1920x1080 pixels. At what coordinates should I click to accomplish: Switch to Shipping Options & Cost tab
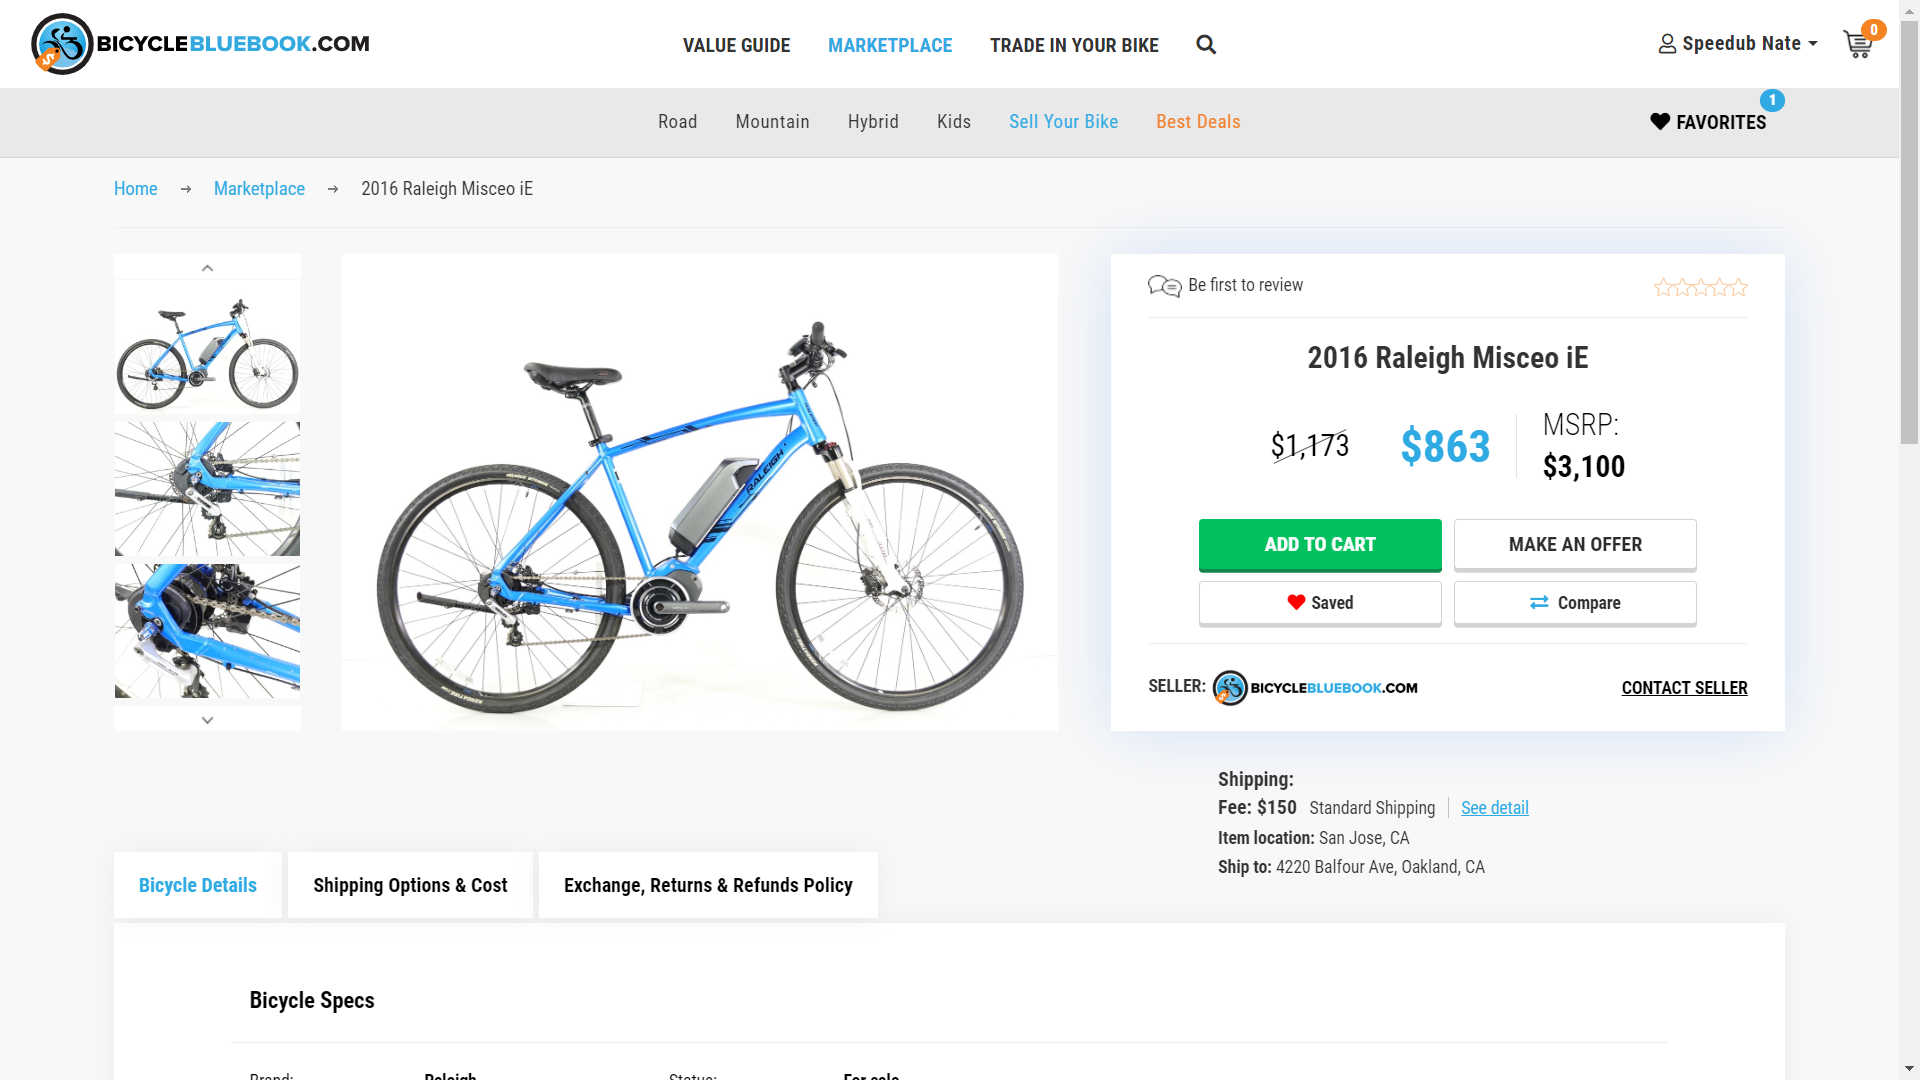click(410, 885)
